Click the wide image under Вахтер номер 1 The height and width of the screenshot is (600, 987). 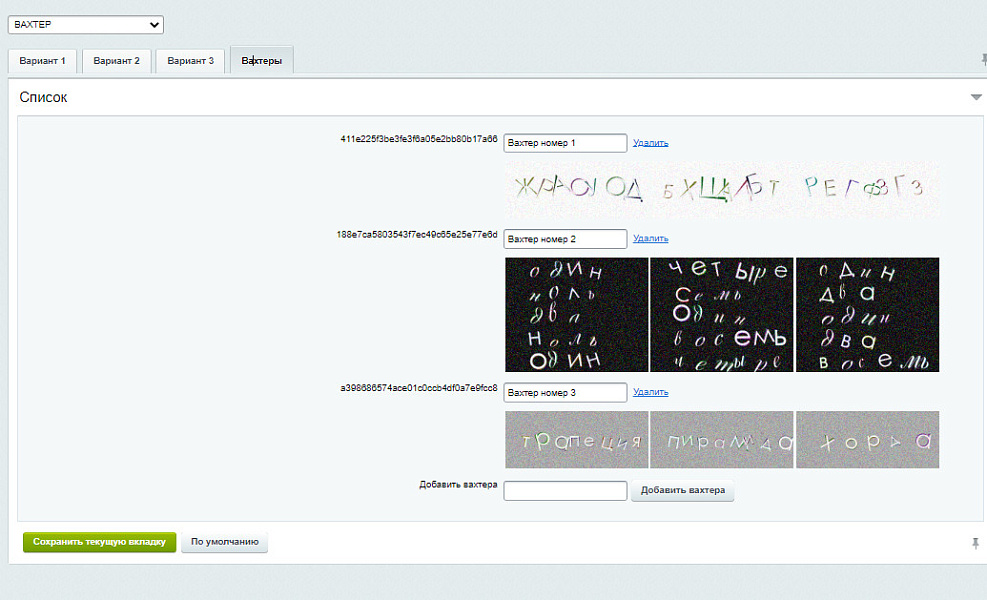[722, 189]
